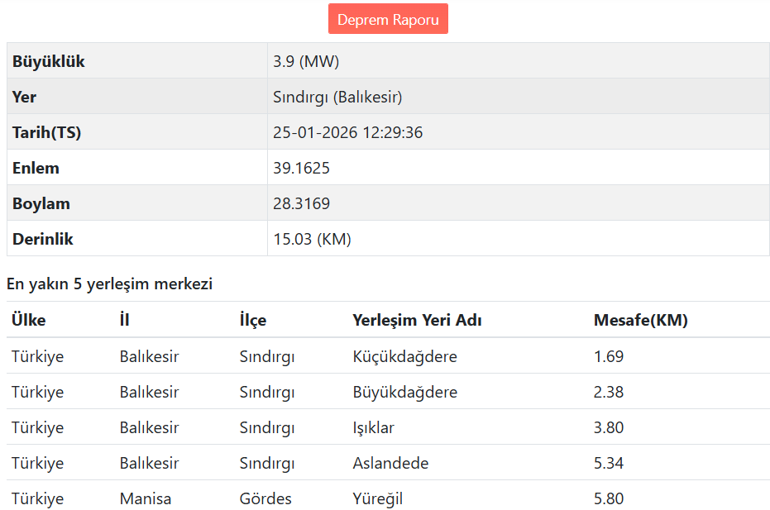Click the İlçe column header
Screen dimensions: 770x510
(x=253, y=320)
